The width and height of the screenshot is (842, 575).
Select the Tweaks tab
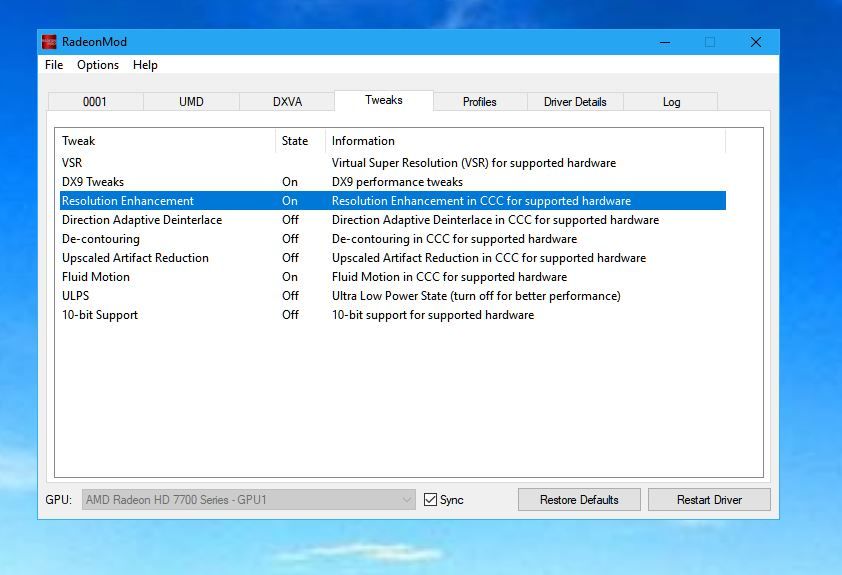(384, 100)
